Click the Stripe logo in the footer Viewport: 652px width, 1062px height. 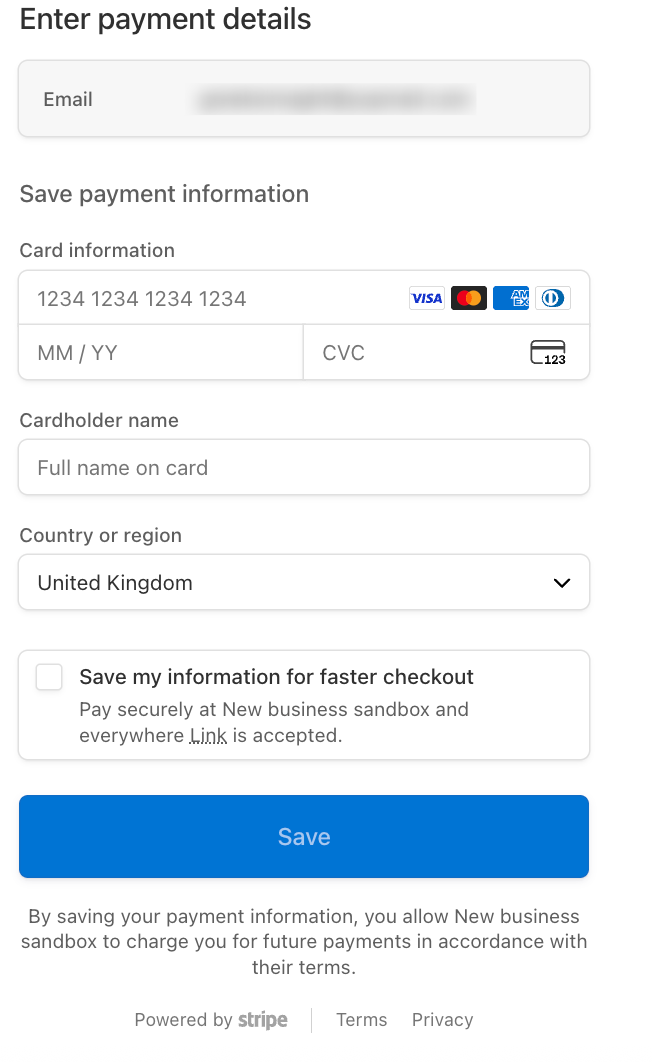(x=262, y=1020)
